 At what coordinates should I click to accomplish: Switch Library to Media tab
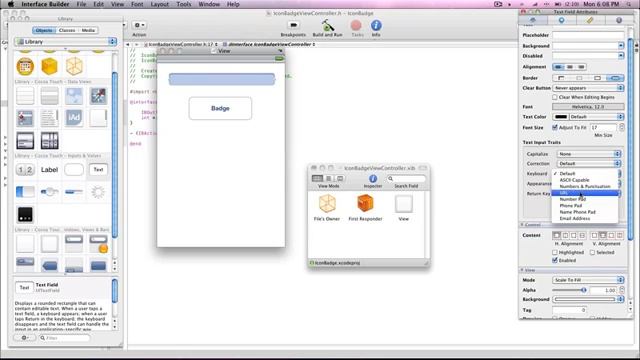88,30
